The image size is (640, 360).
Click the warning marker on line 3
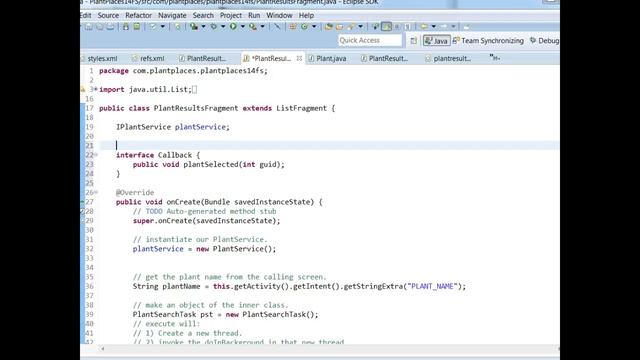coord(83,89)
